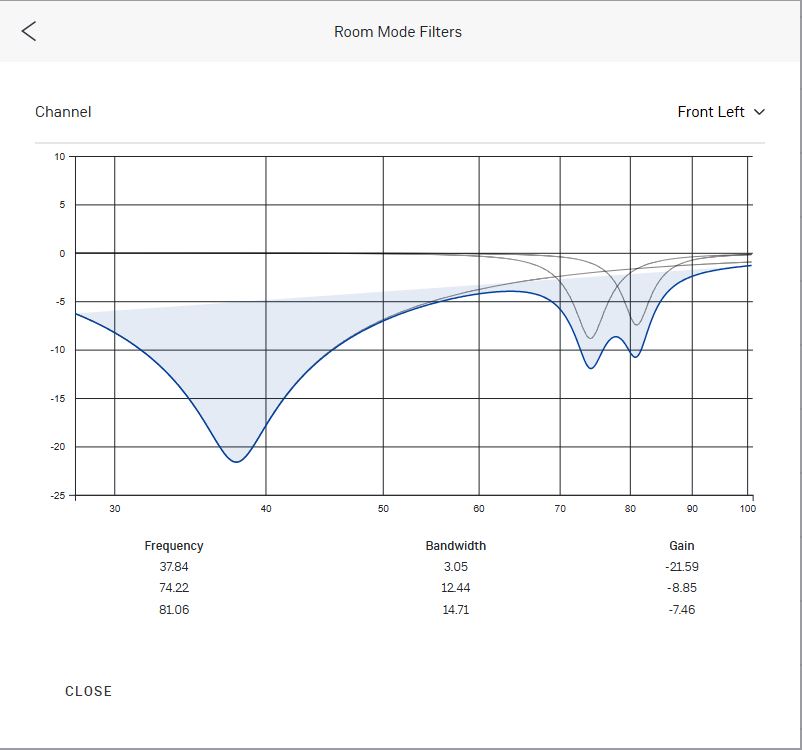Select frequency value 74.22

click(x=174, y=588)
